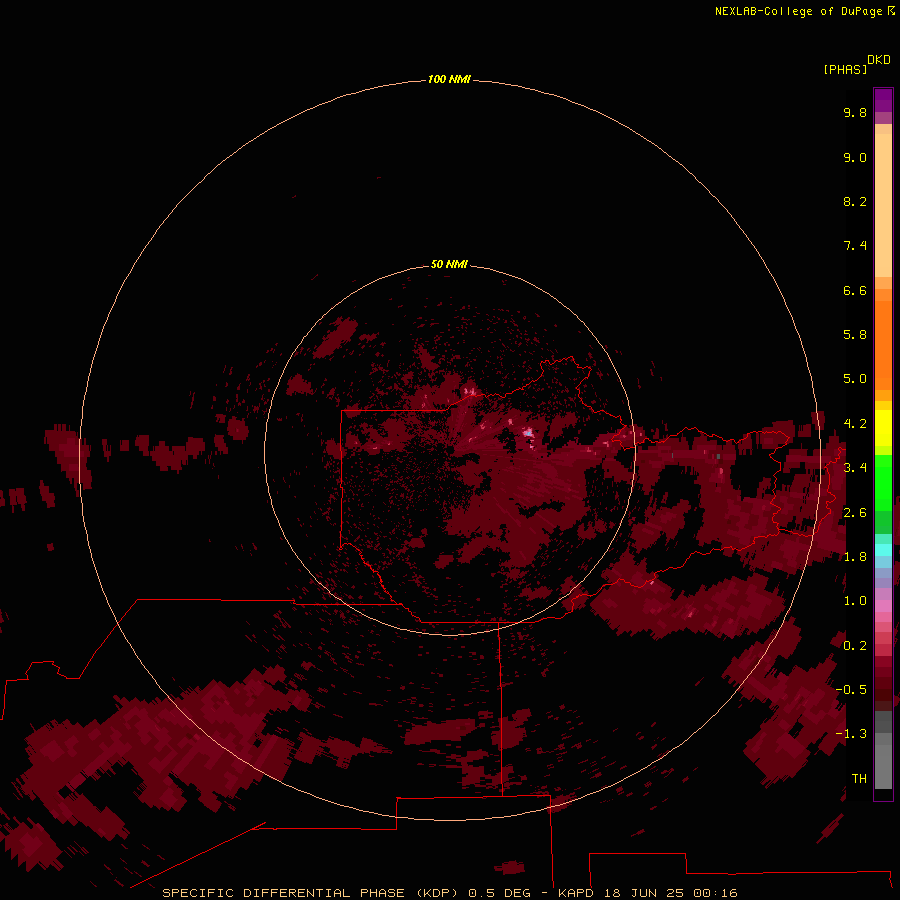Pick the purple swatch atop the color bar

pyautogui.click(x=883, y=100)
